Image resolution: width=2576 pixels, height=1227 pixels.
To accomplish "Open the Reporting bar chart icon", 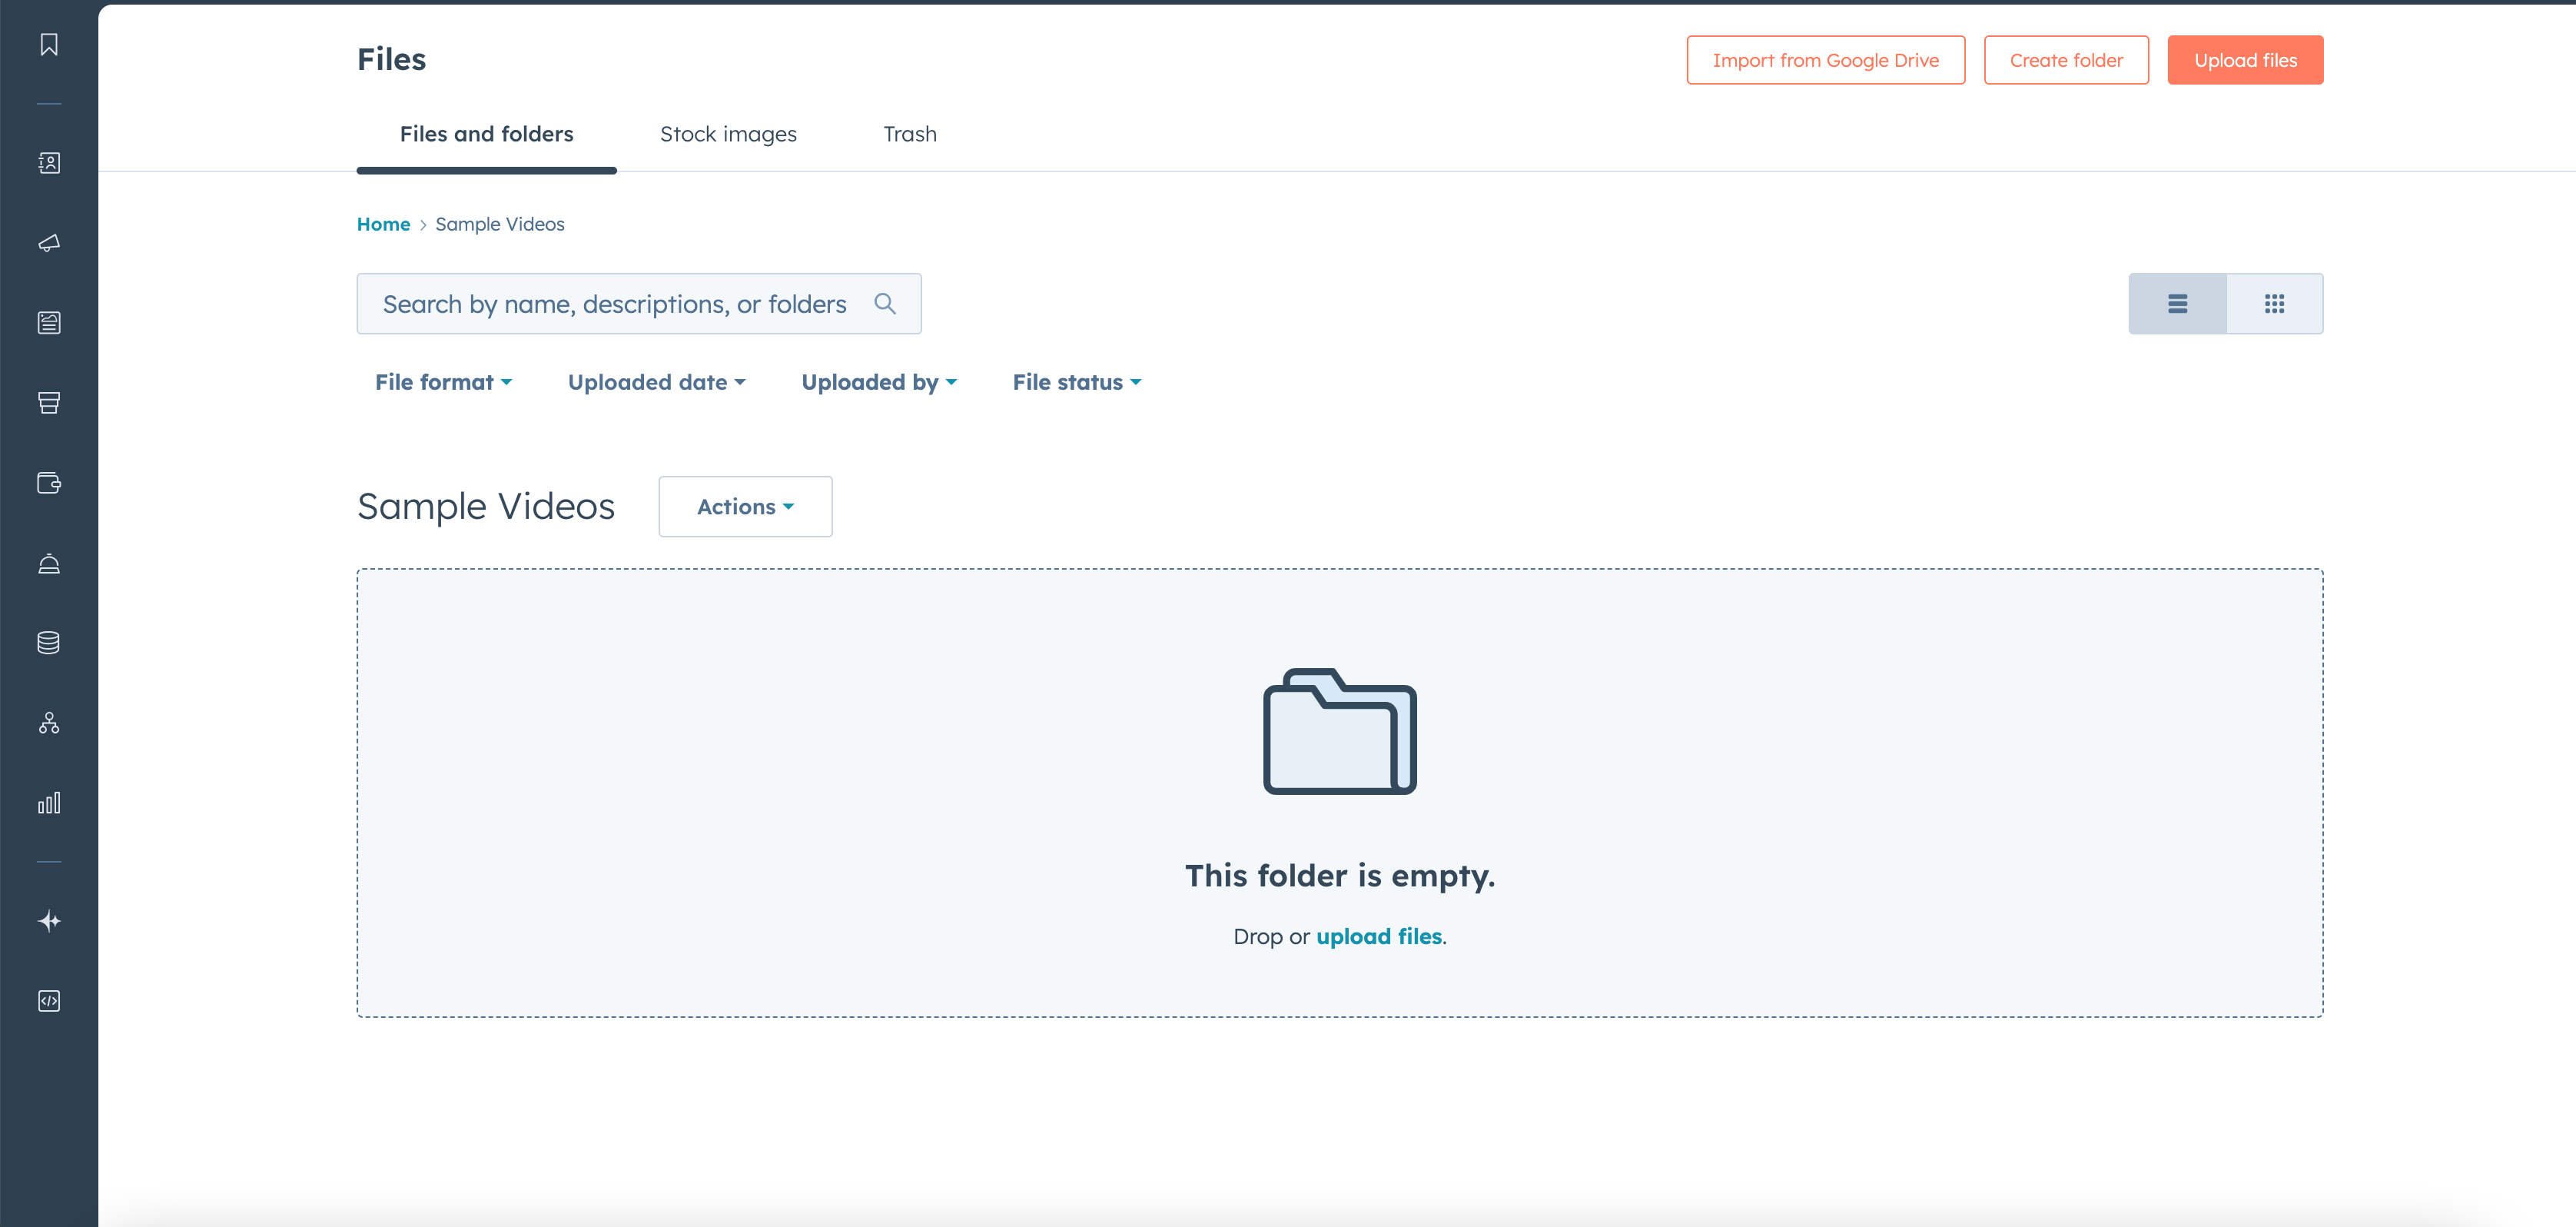I will (x=48, y=803).
